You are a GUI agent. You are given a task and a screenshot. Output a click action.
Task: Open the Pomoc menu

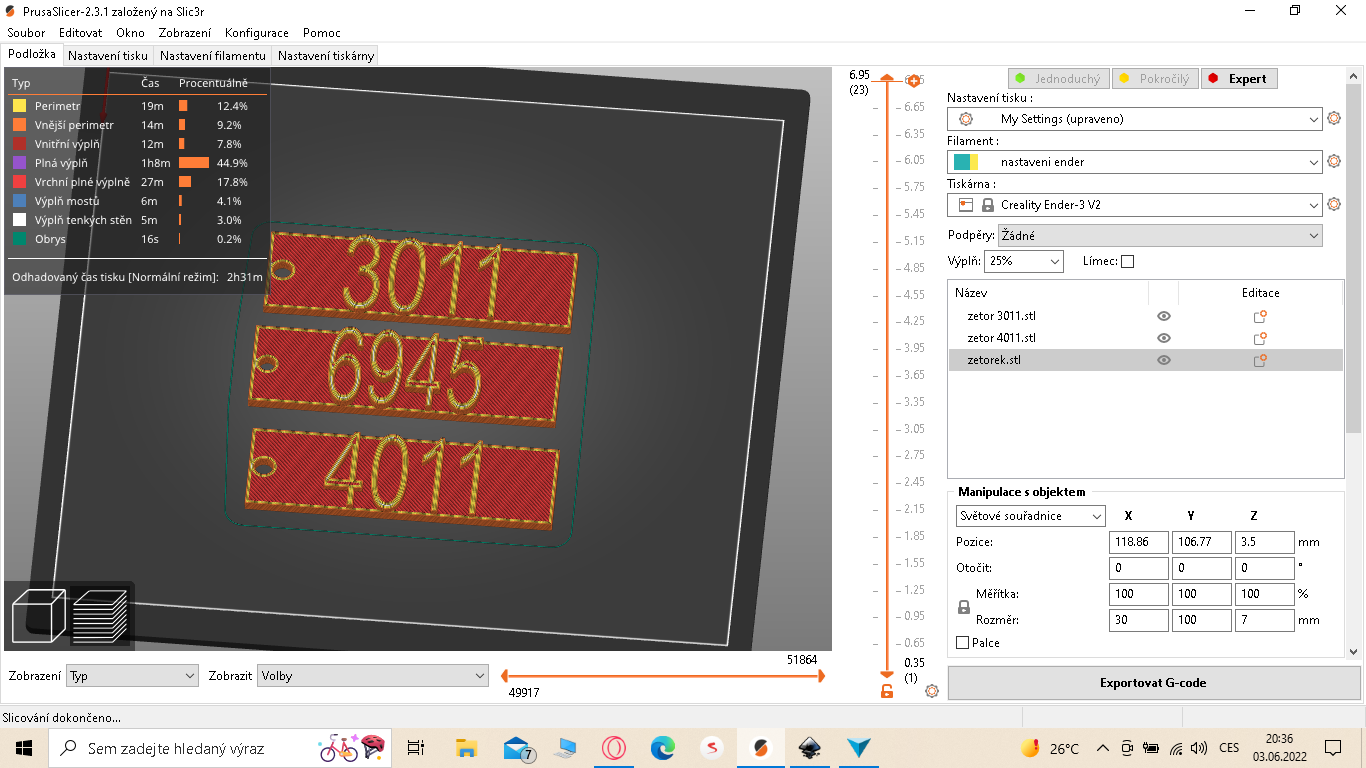[x=322, y=33]
